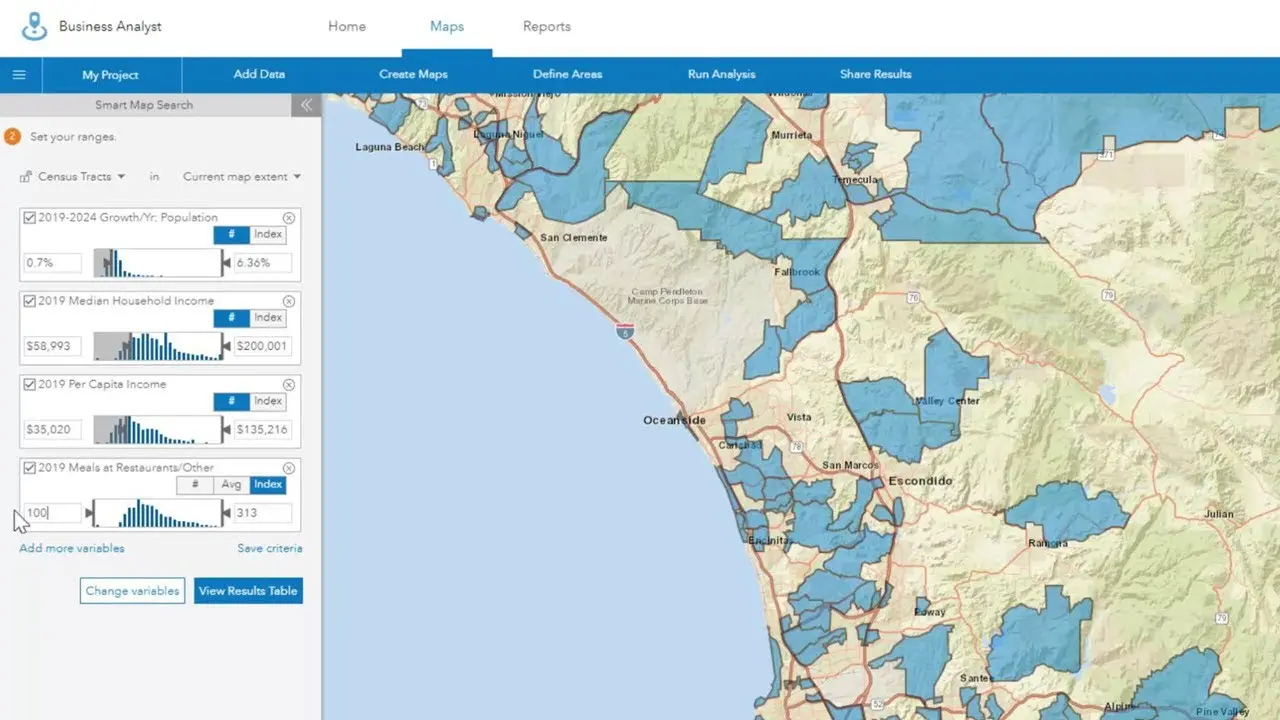Viewport: 1280px width, 720px height.
Task: Switch Per Capita Income to Index mode
Action: 268,401
